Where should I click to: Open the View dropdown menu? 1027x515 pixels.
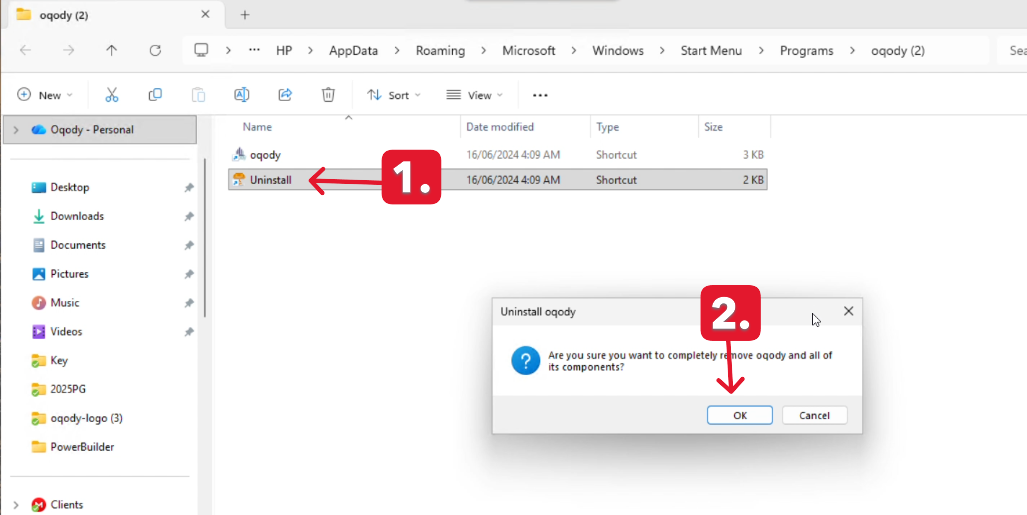(x=474, y=95)
